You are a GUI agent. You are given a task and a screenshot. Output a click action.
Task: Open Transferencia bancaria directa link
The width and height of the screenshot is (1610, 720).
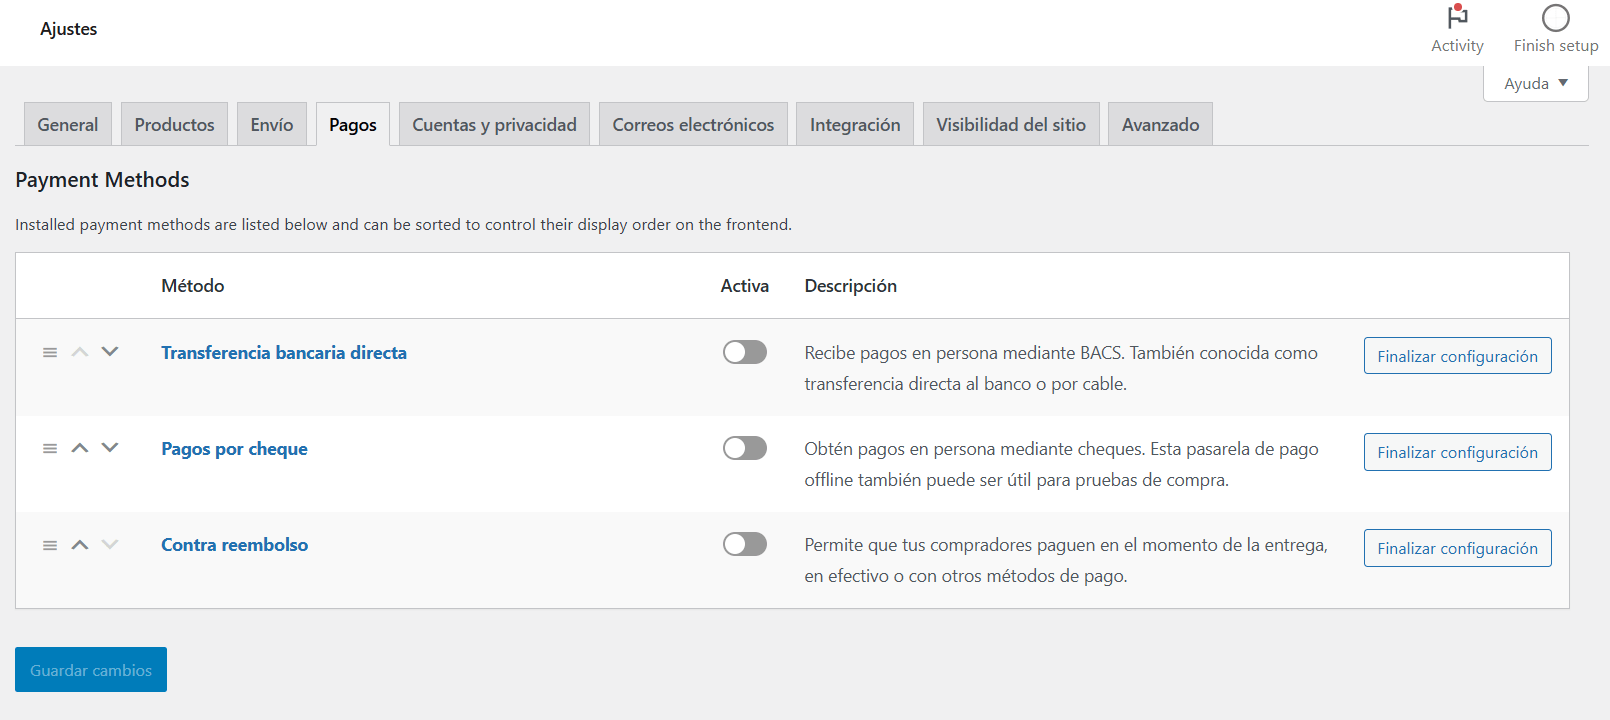coord(284,352)
